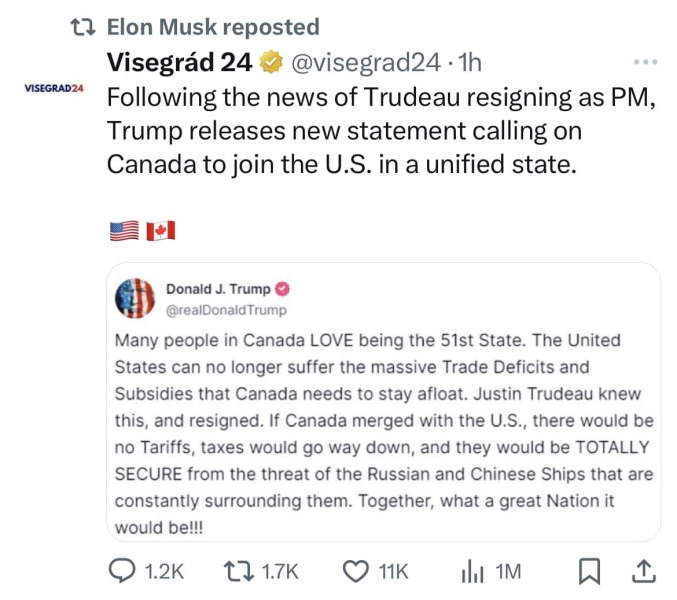
Task: Open the 1h timestamp link
Action: pos(469,63)
